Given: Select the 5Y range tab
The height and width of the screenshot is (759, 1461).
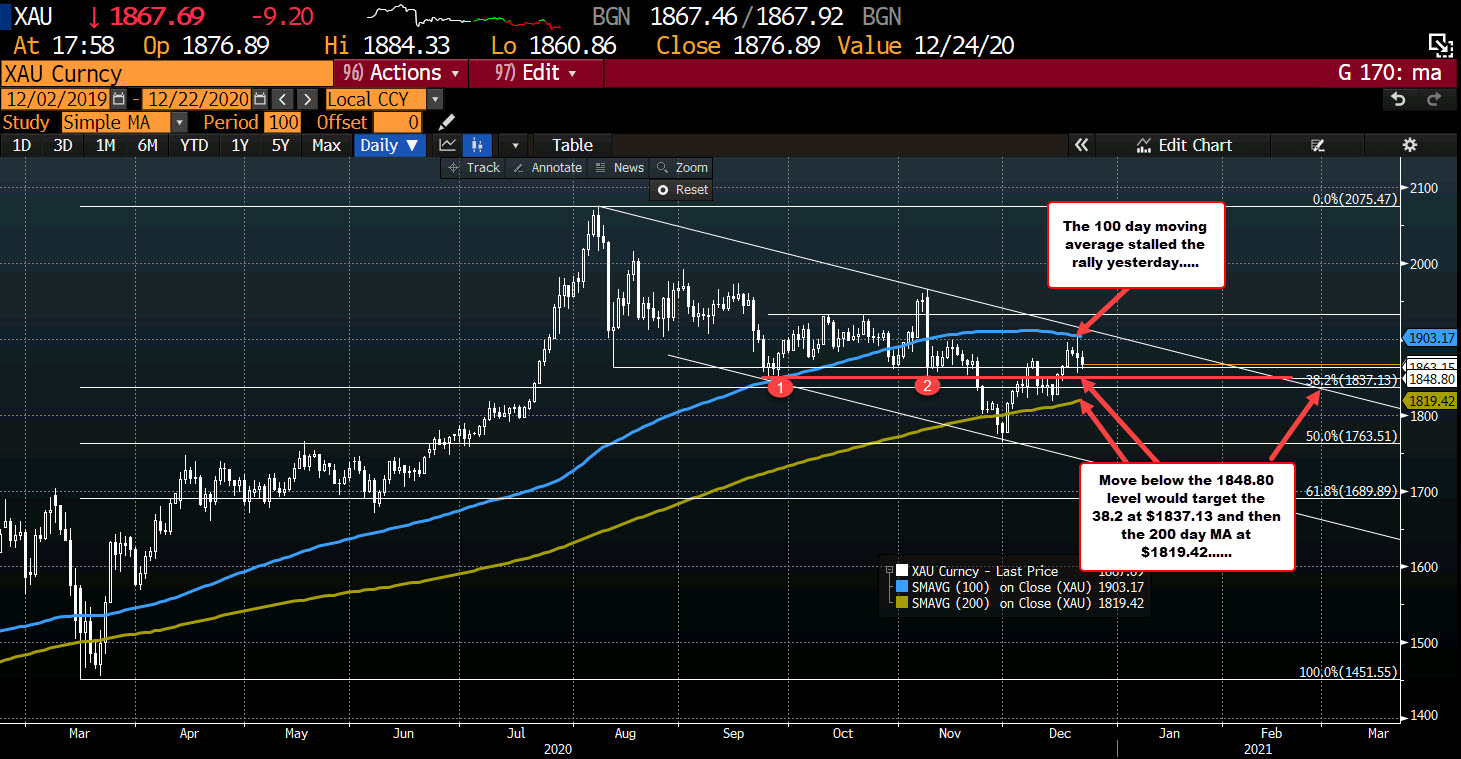Looking at the screenshot, I should pyautogui.click(x=281, y=145).
